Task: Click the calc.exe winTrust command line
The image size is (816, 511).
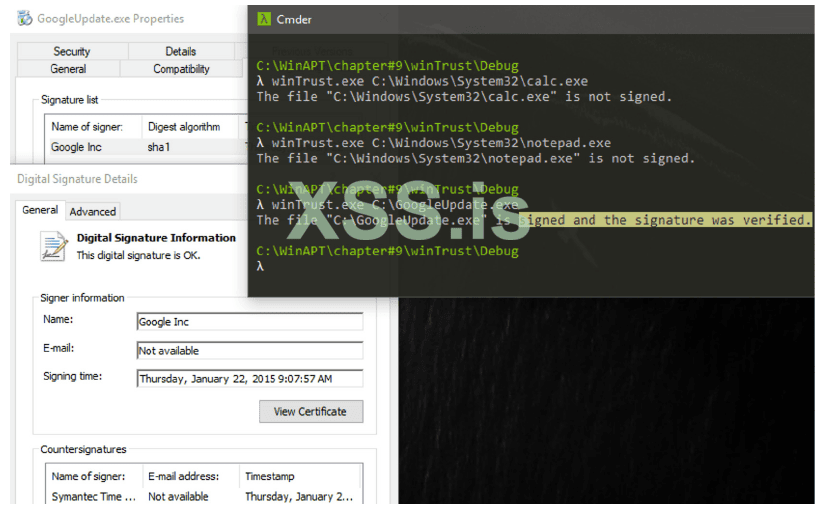Action: click(x=422, y=81)
